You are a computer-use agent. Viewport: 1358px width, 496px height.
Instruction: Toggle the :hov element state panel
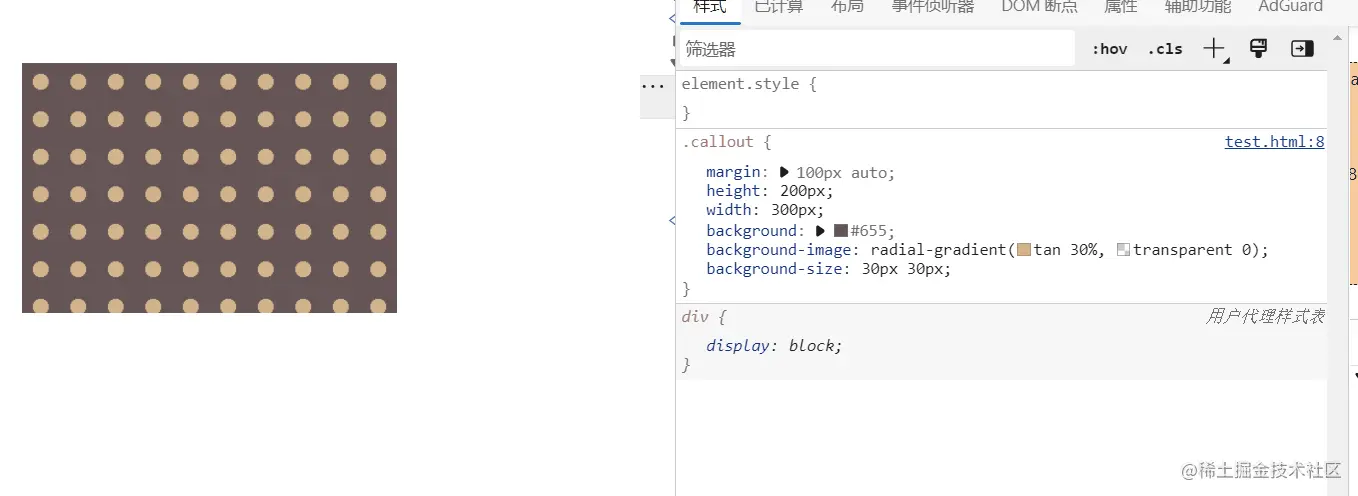1109,49
